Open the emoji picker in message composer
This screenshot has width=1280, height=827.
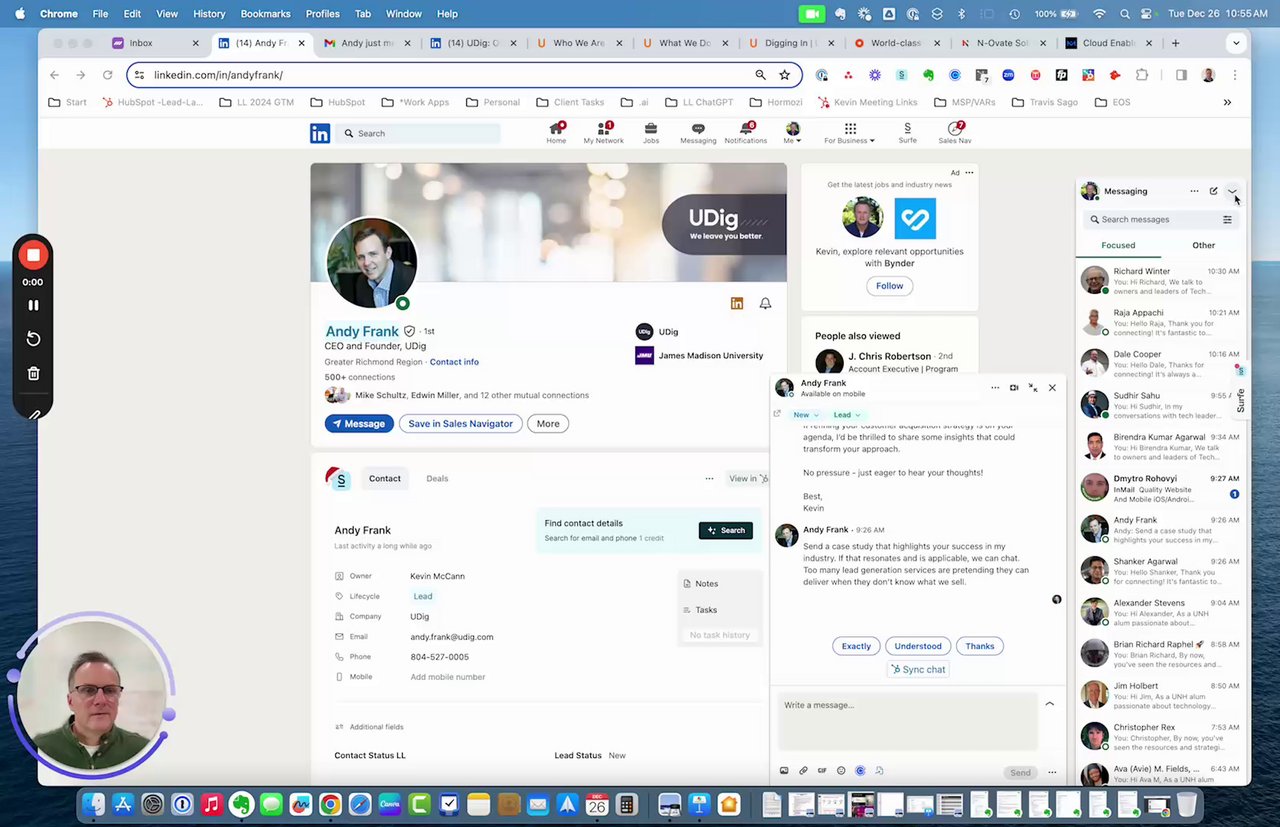[x=841, y=771]
